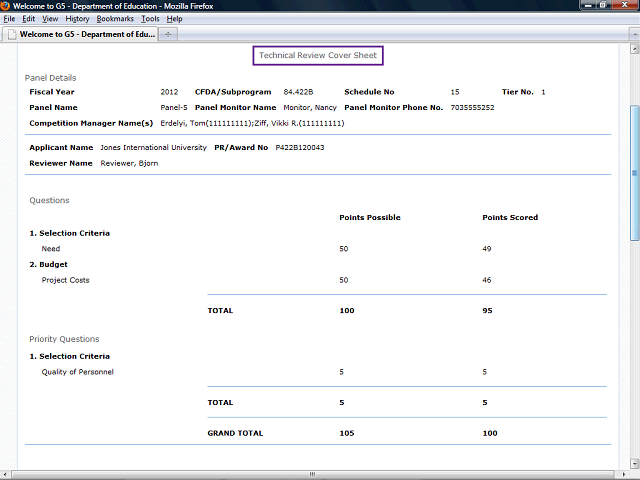
Task: Open the Bookmarks menu
Action: point(115,19)
